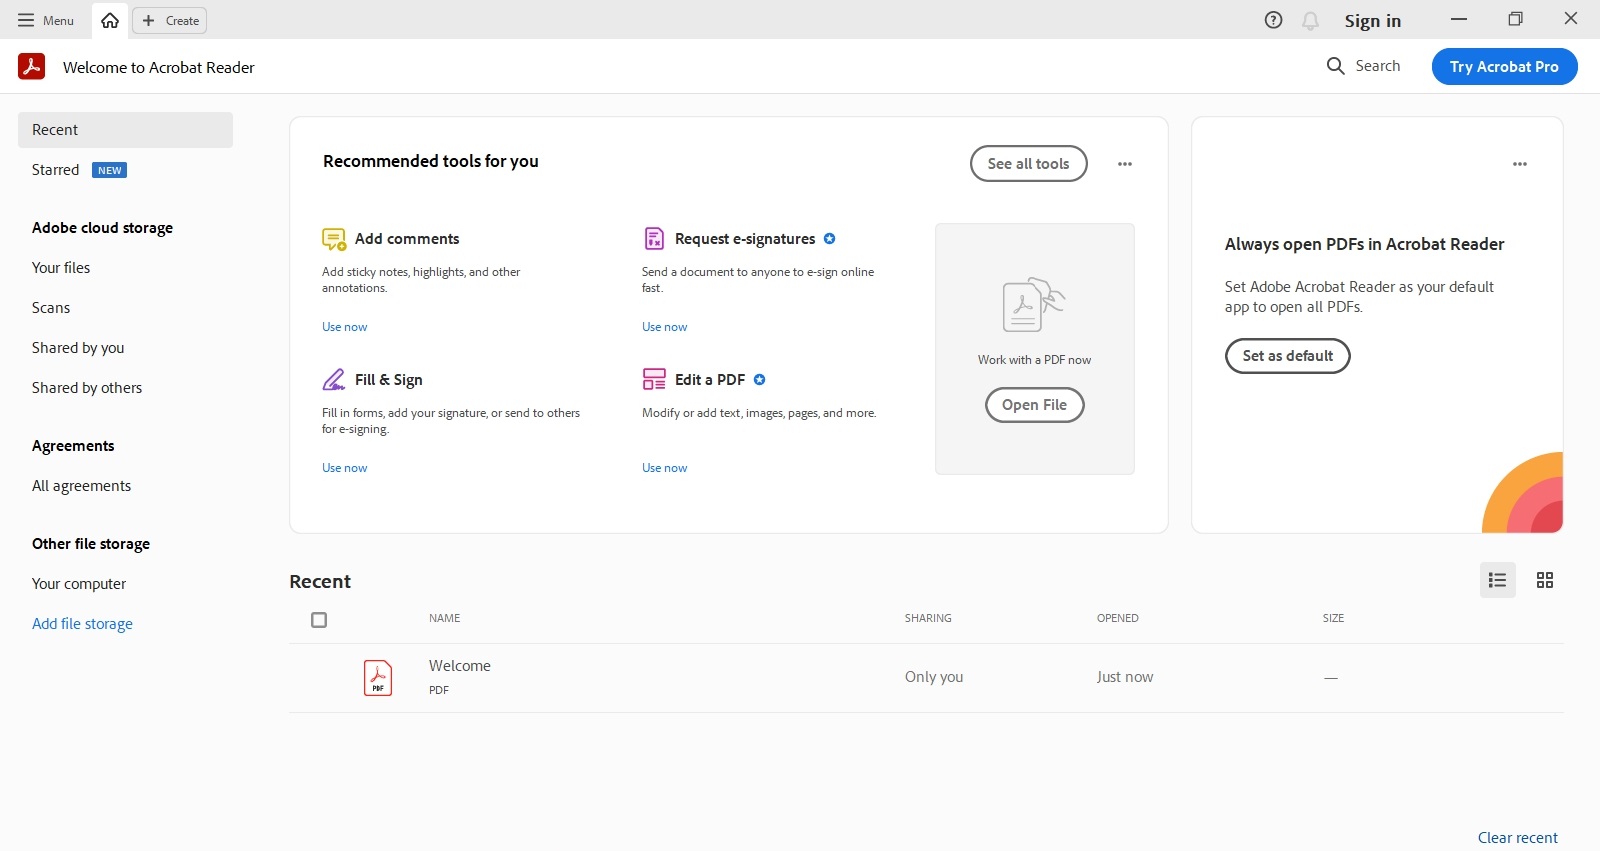
Task: Minimize the Acrobat window
Action: pos(1459,19)
